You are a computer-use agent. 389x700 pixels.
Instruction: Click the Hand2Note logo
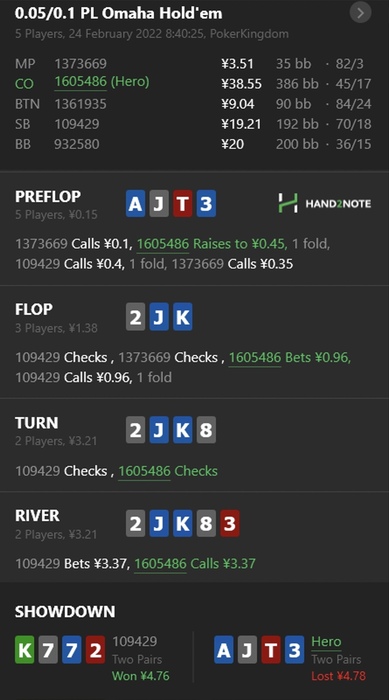tap(324, 203)
